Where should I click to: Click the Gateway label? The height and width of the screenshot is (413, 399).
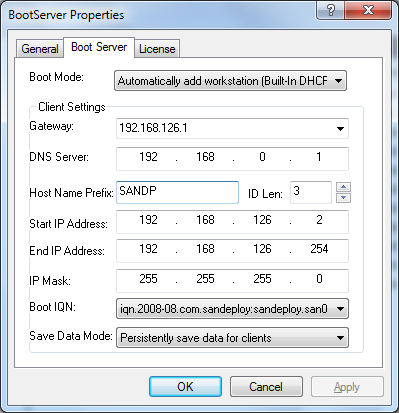[52, 126]
